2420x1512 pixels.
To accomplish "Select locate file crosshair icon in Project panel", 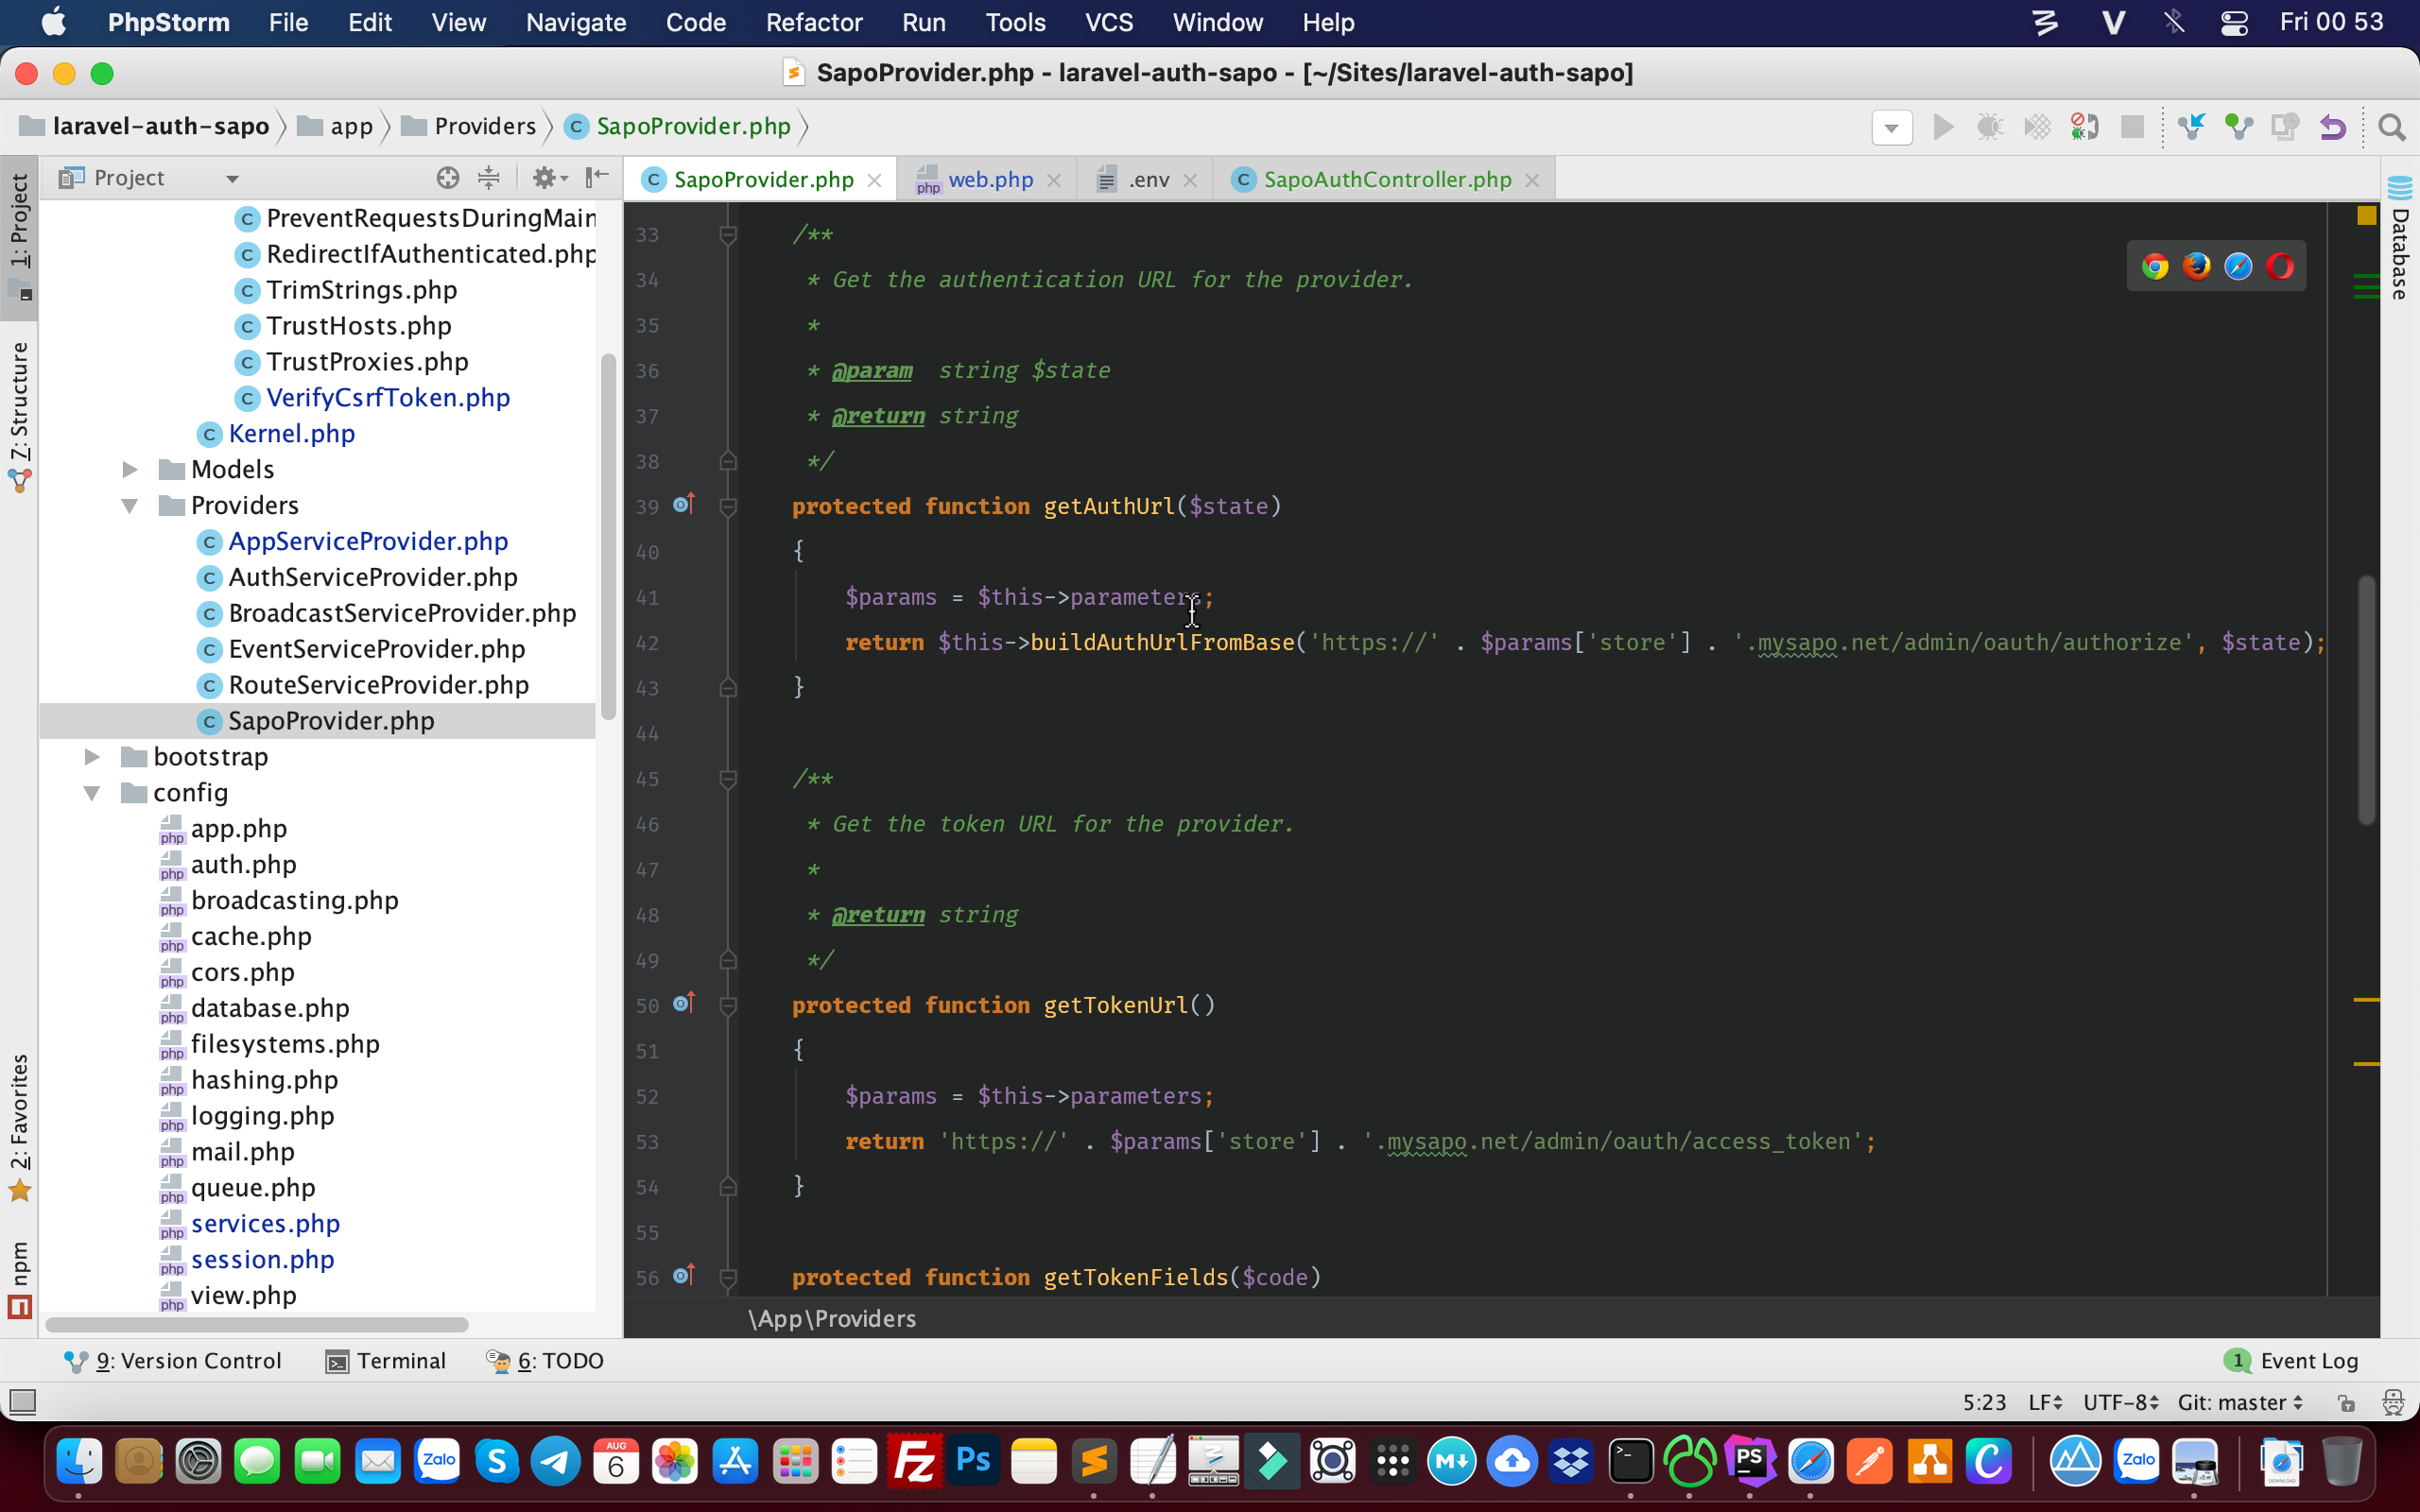I will click(x=447, y=177).
